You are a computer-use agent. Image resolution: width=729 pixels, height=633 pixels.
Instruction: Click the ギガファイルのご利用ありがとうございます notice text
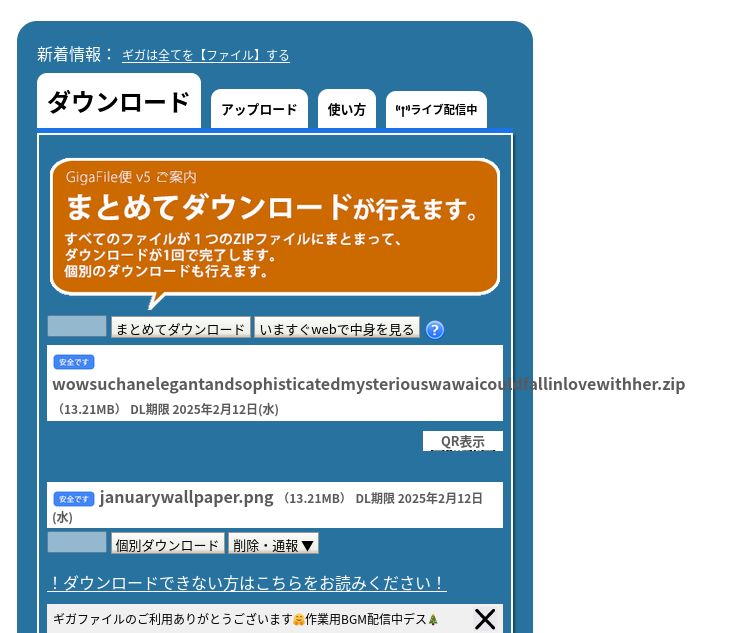pyautogui.click(x=246, y=620)
